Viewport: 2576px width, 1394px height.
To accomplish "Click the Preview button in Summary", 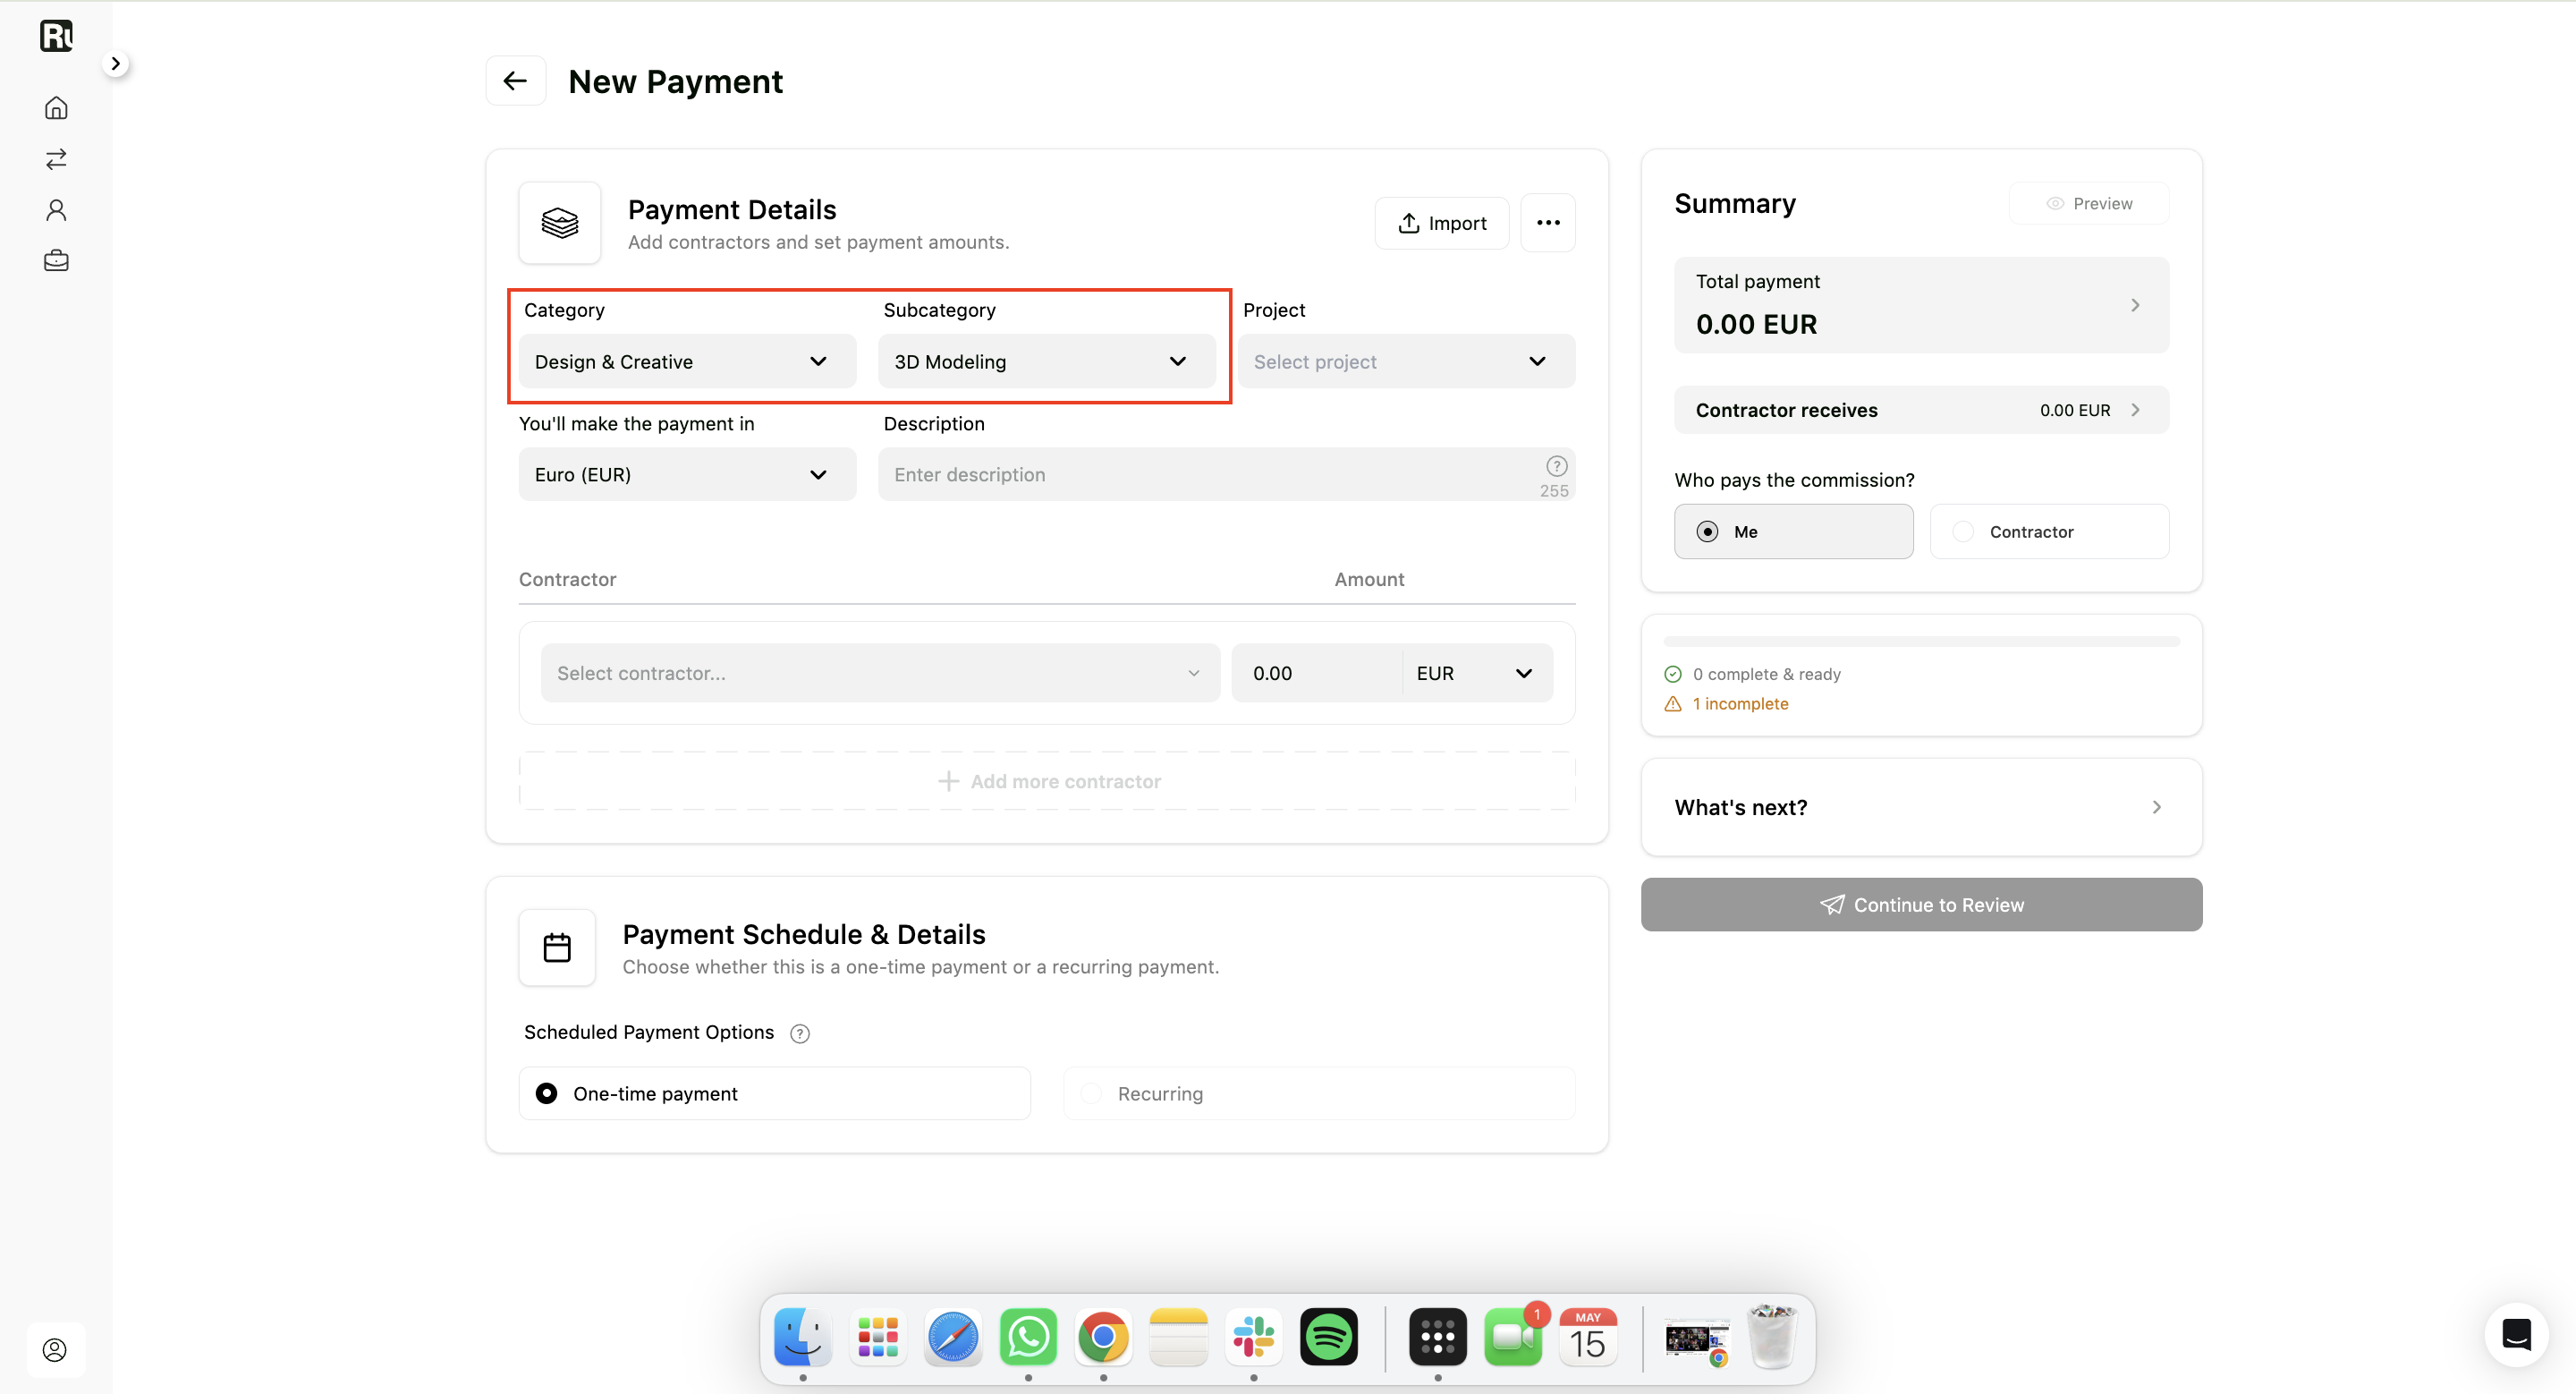I will (2089, 203).
